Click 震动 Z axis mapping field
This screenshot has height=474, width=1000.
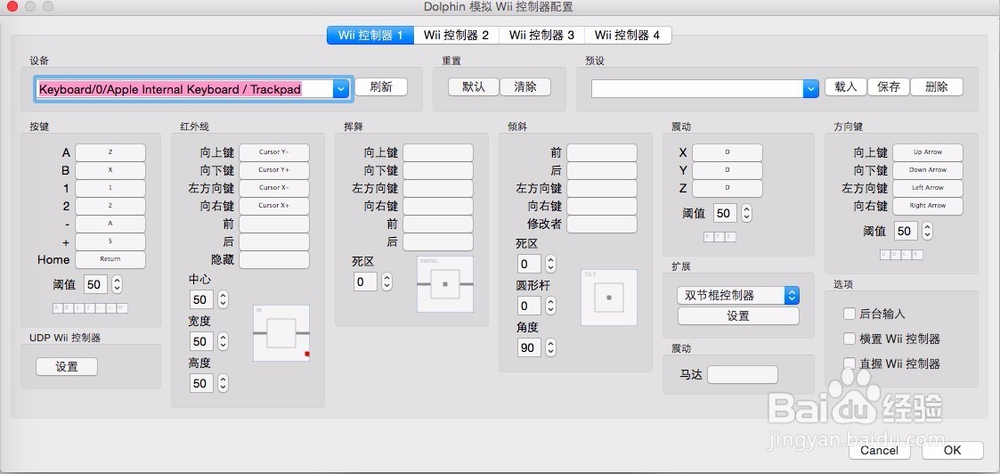(x=728, y=188)
